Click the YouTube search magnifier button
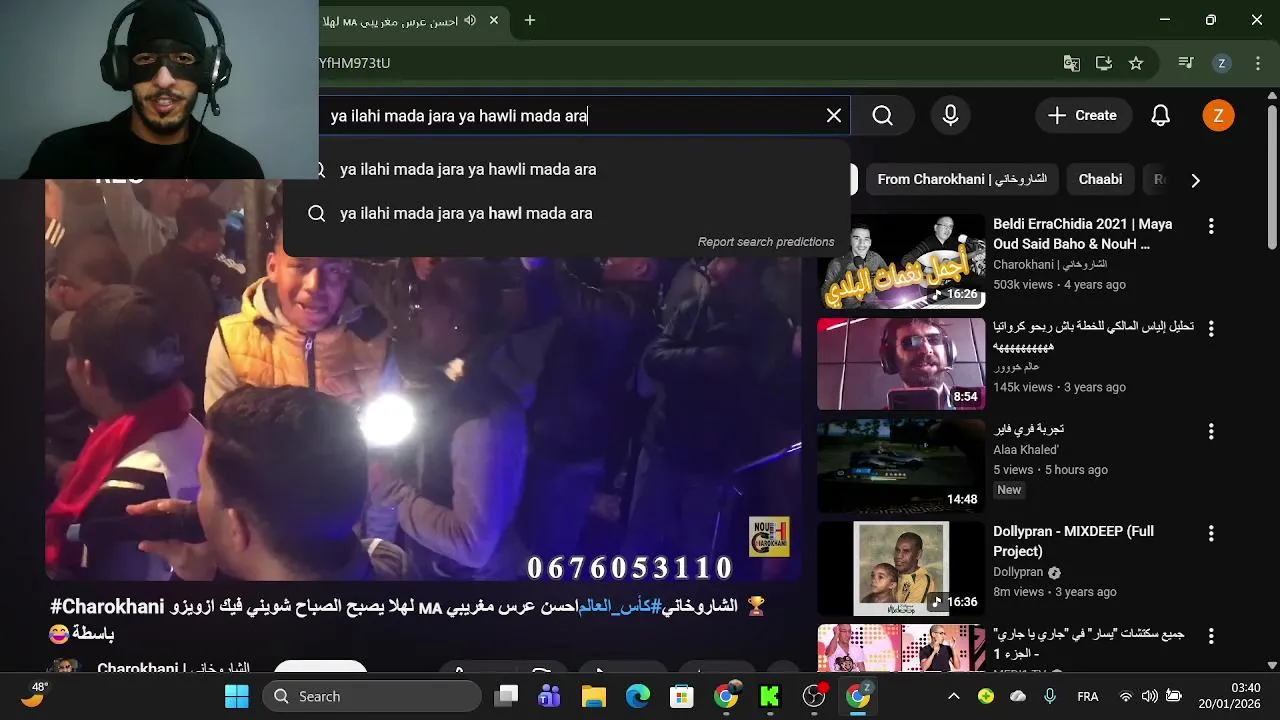Image resolution: width=1280 pixels, height=720 pixels. pos(883,116)
